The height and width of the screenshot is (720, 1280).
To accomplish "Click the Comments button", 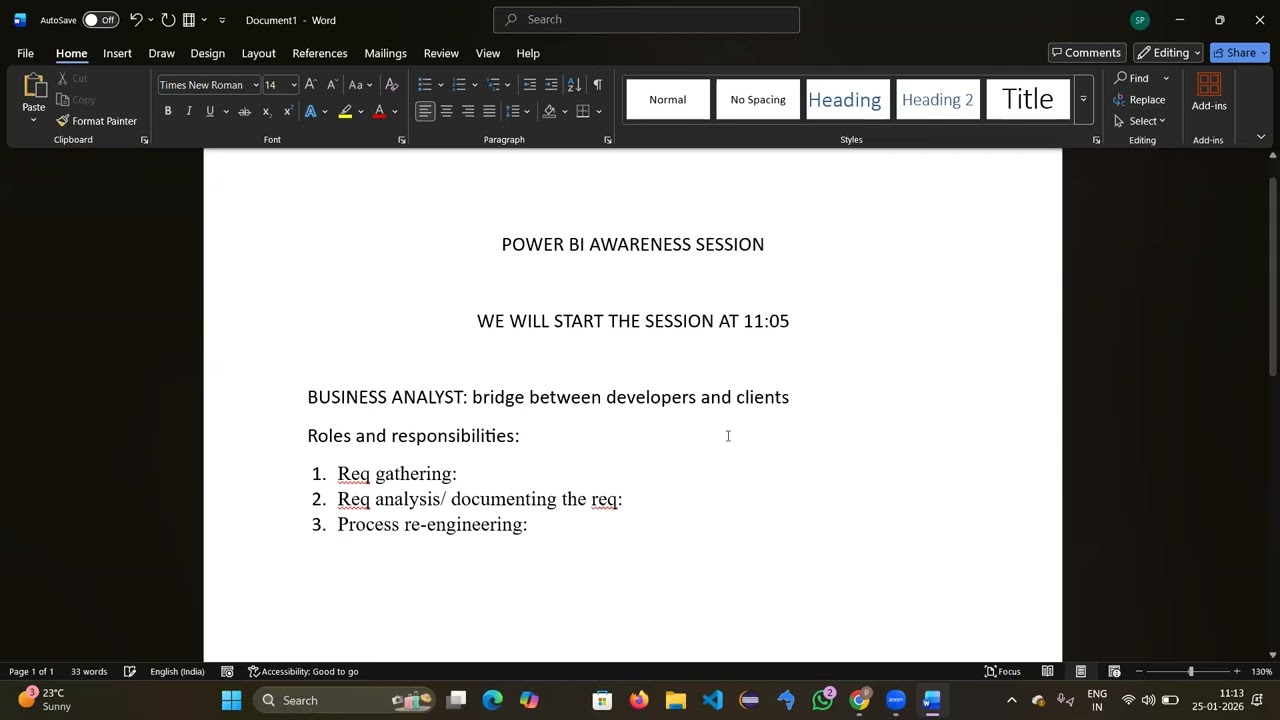I will tap(1086, 53).
